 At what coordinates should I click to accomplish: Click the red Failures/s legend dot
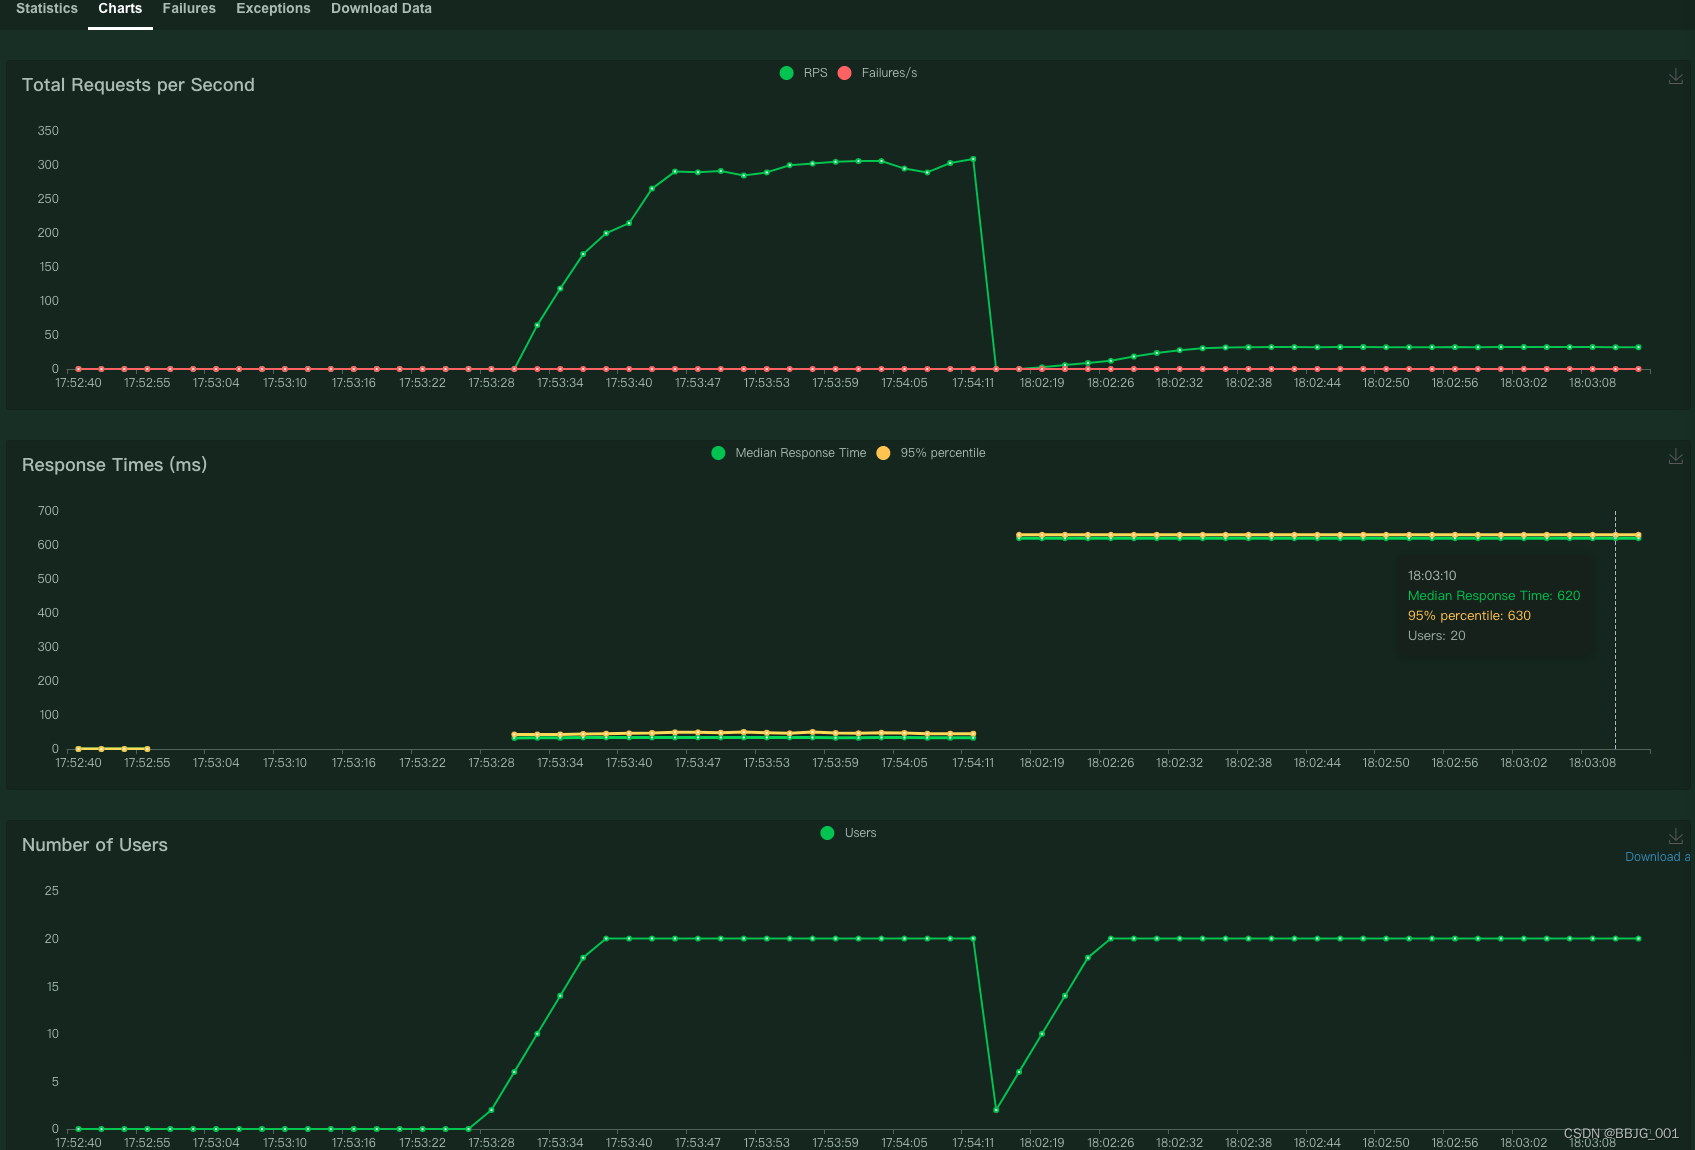844,73
